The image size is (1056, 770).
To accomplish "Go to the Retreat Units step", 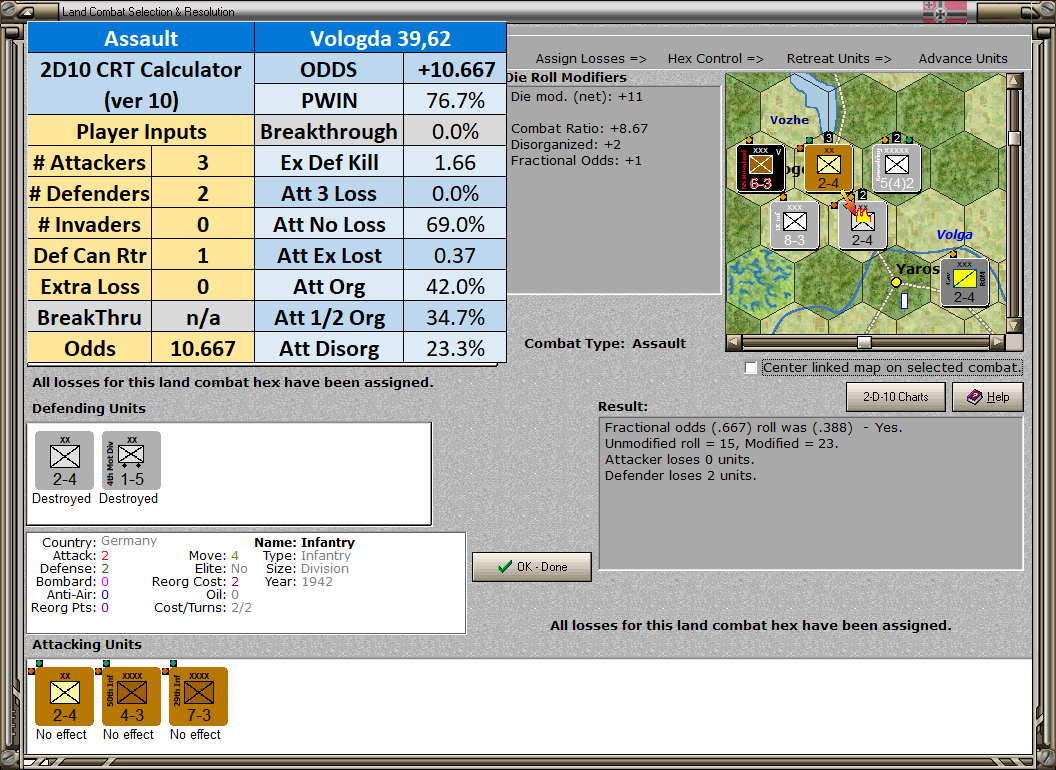I will 839,59.
